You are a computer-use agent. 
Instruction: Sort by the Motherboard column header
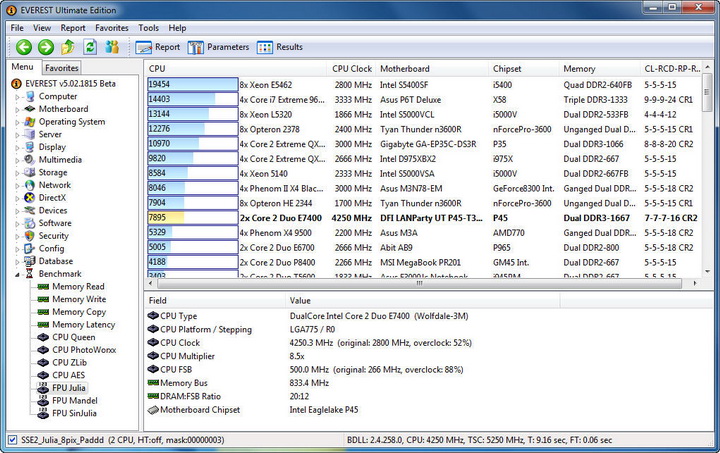pos(432,68)
